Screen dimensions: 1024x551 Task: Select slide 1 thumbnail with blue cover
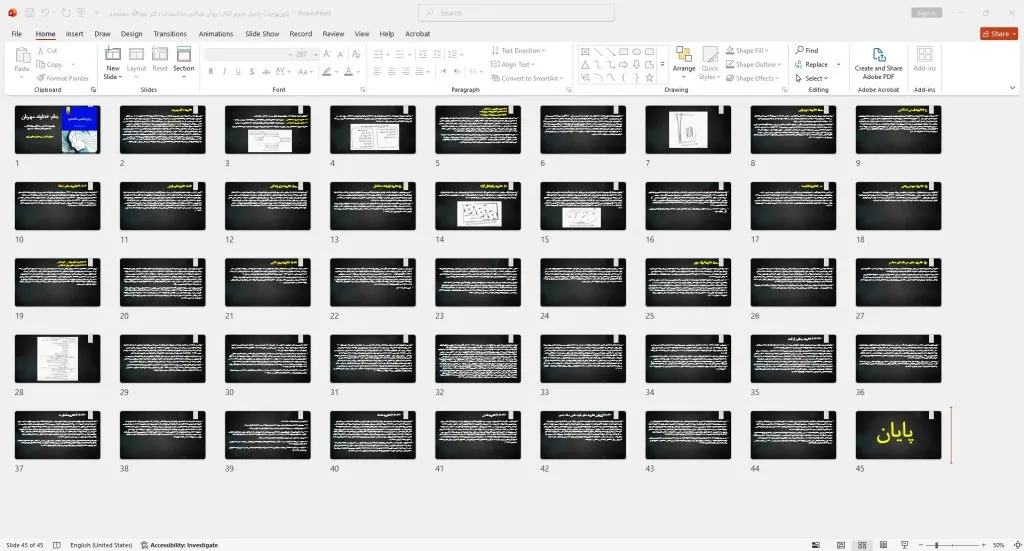[57, 129]
